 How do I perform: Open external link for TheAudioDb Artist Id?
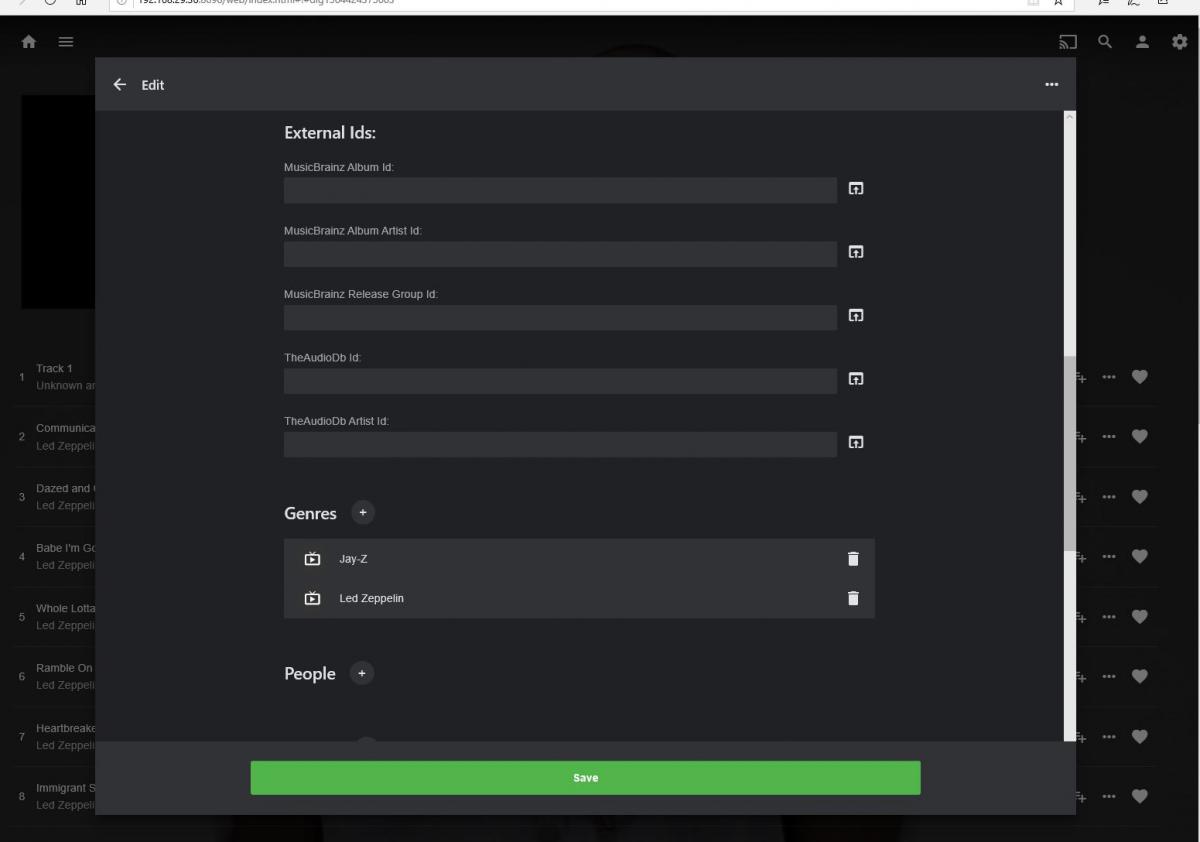click(856, 442)
